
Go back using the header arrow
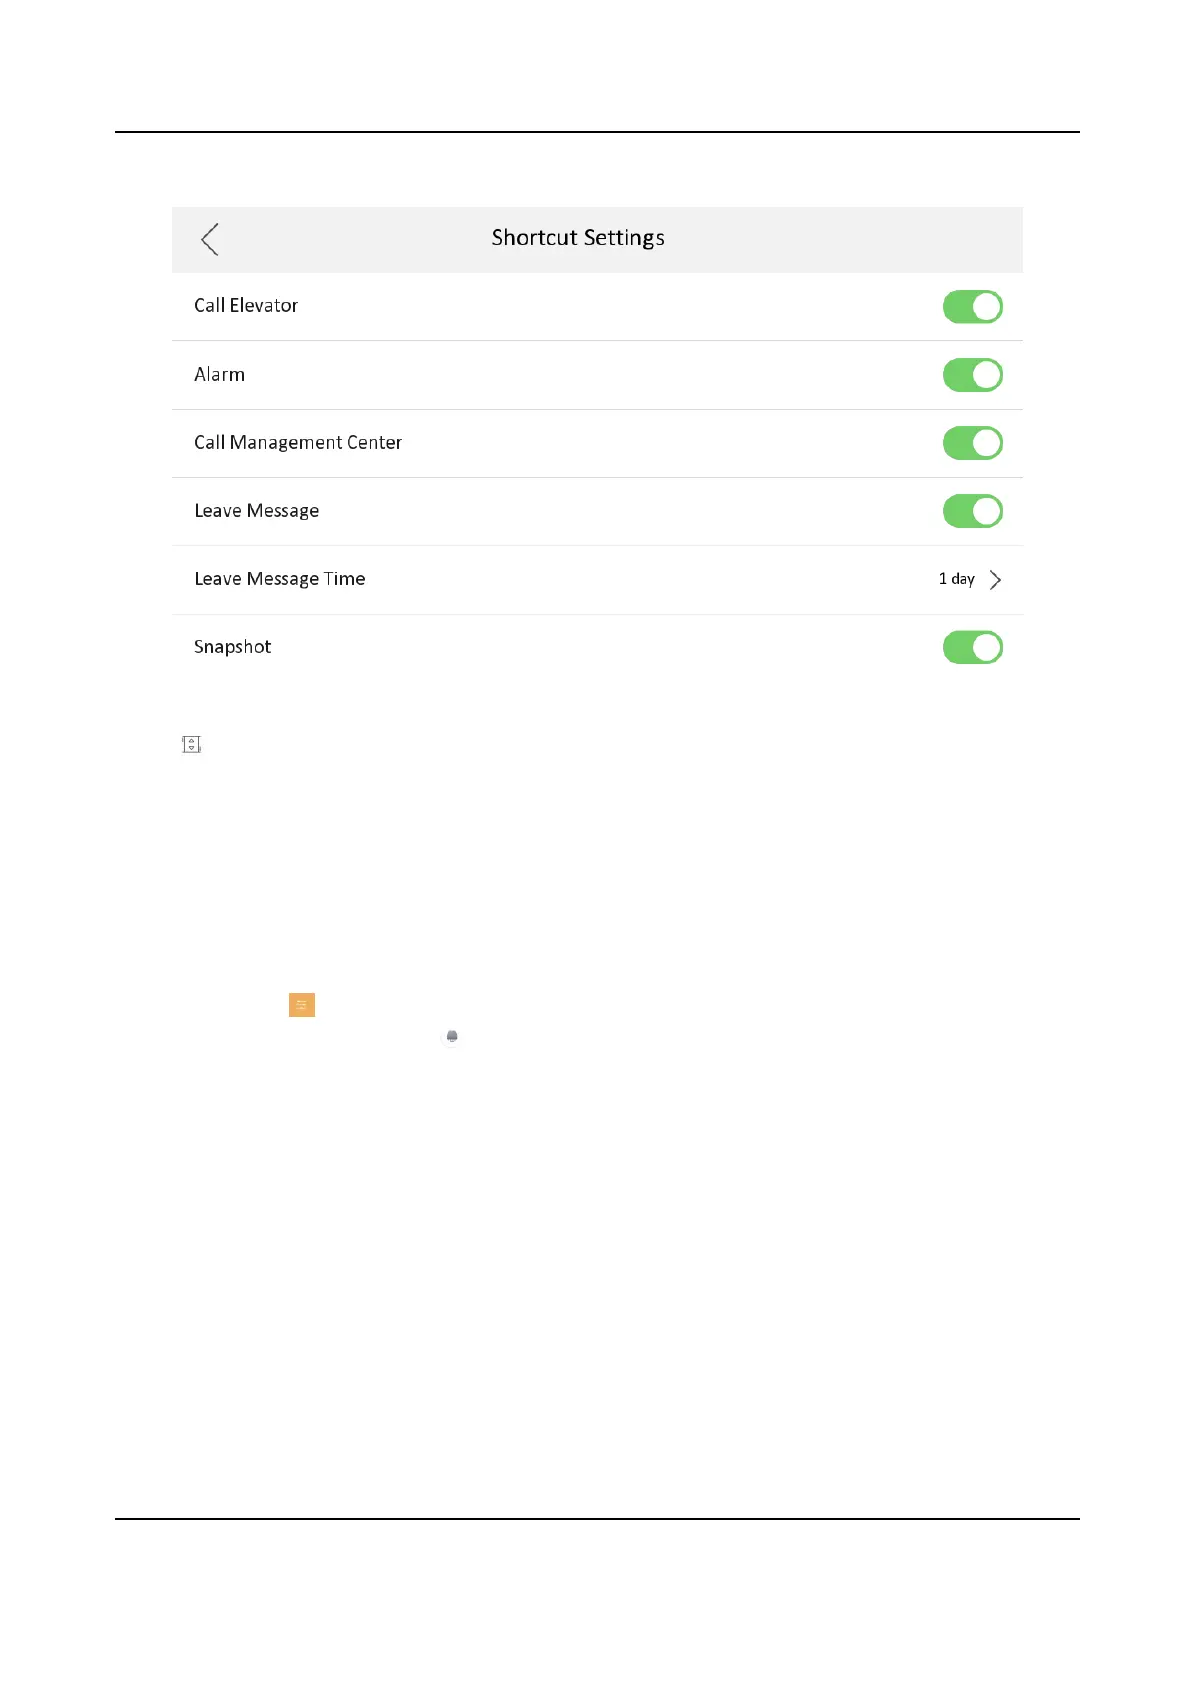[x=209, y=239]
